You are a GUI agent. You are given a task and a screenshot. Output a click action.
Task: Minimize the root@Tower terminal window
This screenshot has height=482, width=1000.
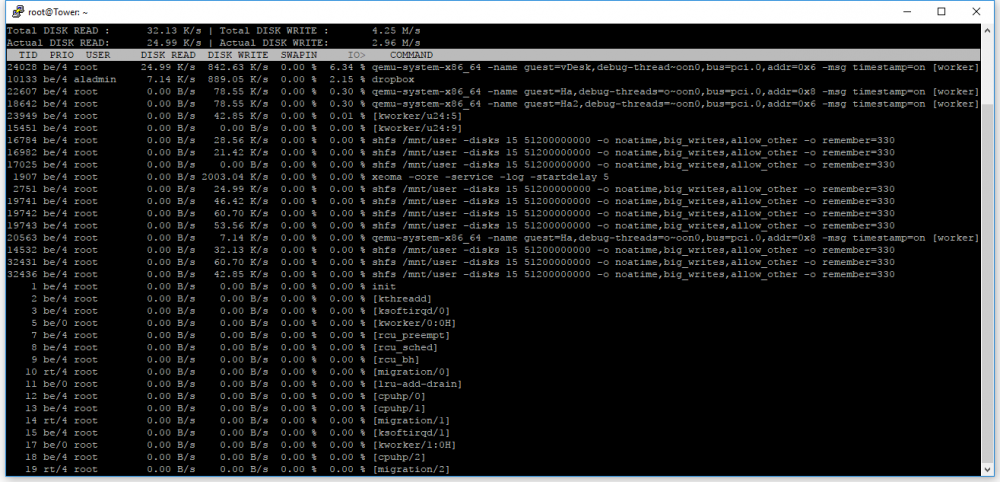pos(907,11)
